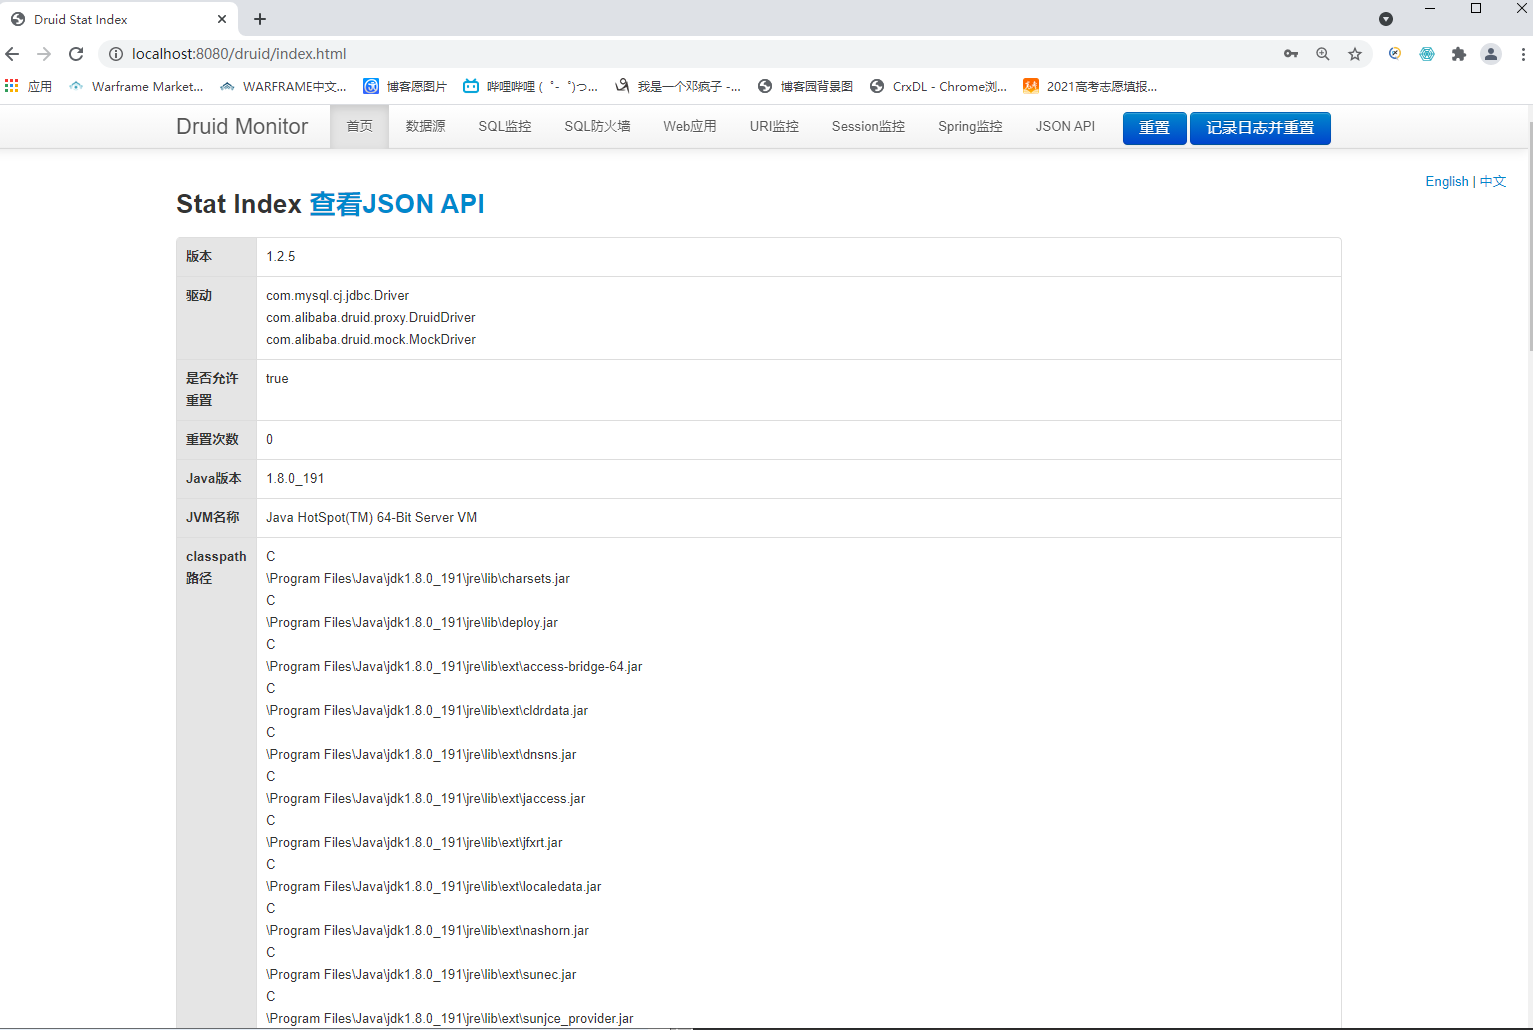The image size is (1533, 1030).
Task: Open the WARFRAME中文 bookmark
Action: [x=283, y=86]
